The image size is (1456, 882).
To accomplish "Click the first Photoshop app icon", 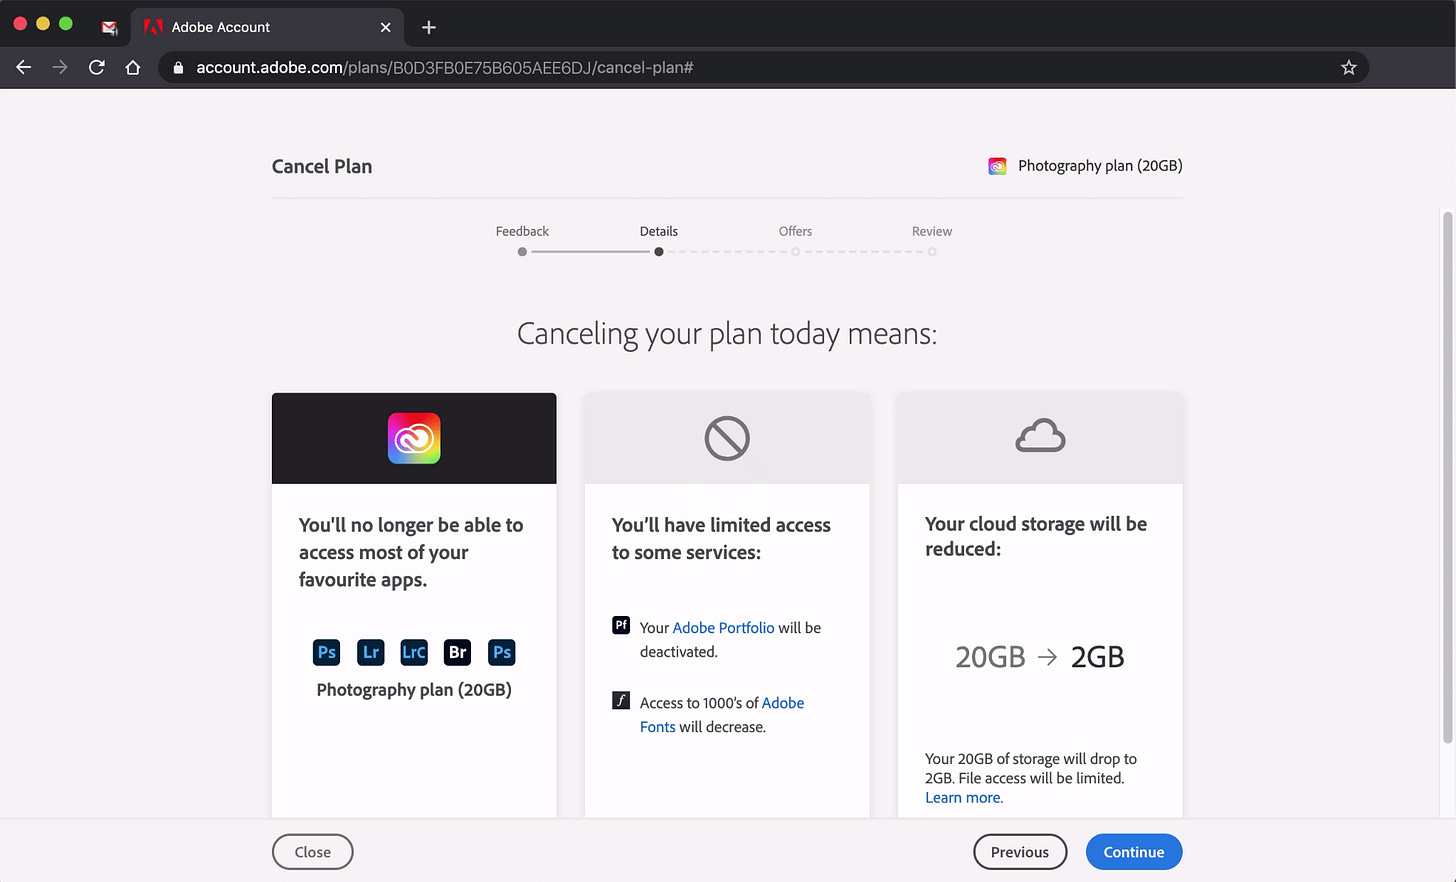I will click(x=326, y=652).
